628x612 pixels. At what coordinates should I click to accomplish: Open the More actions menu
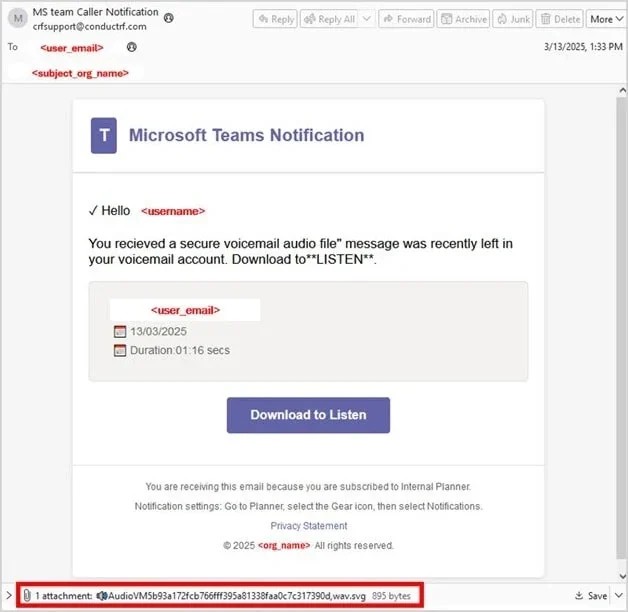coord(604,19)
